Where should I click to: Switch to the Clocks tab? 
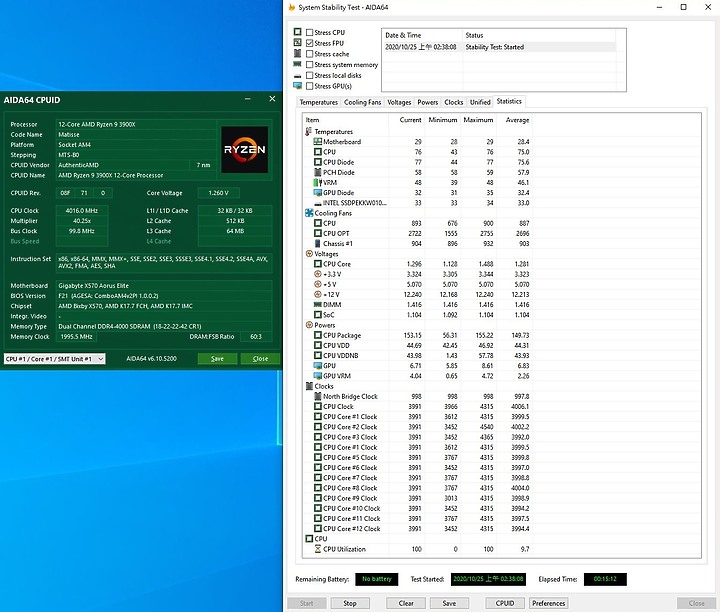tap(454, 102)
